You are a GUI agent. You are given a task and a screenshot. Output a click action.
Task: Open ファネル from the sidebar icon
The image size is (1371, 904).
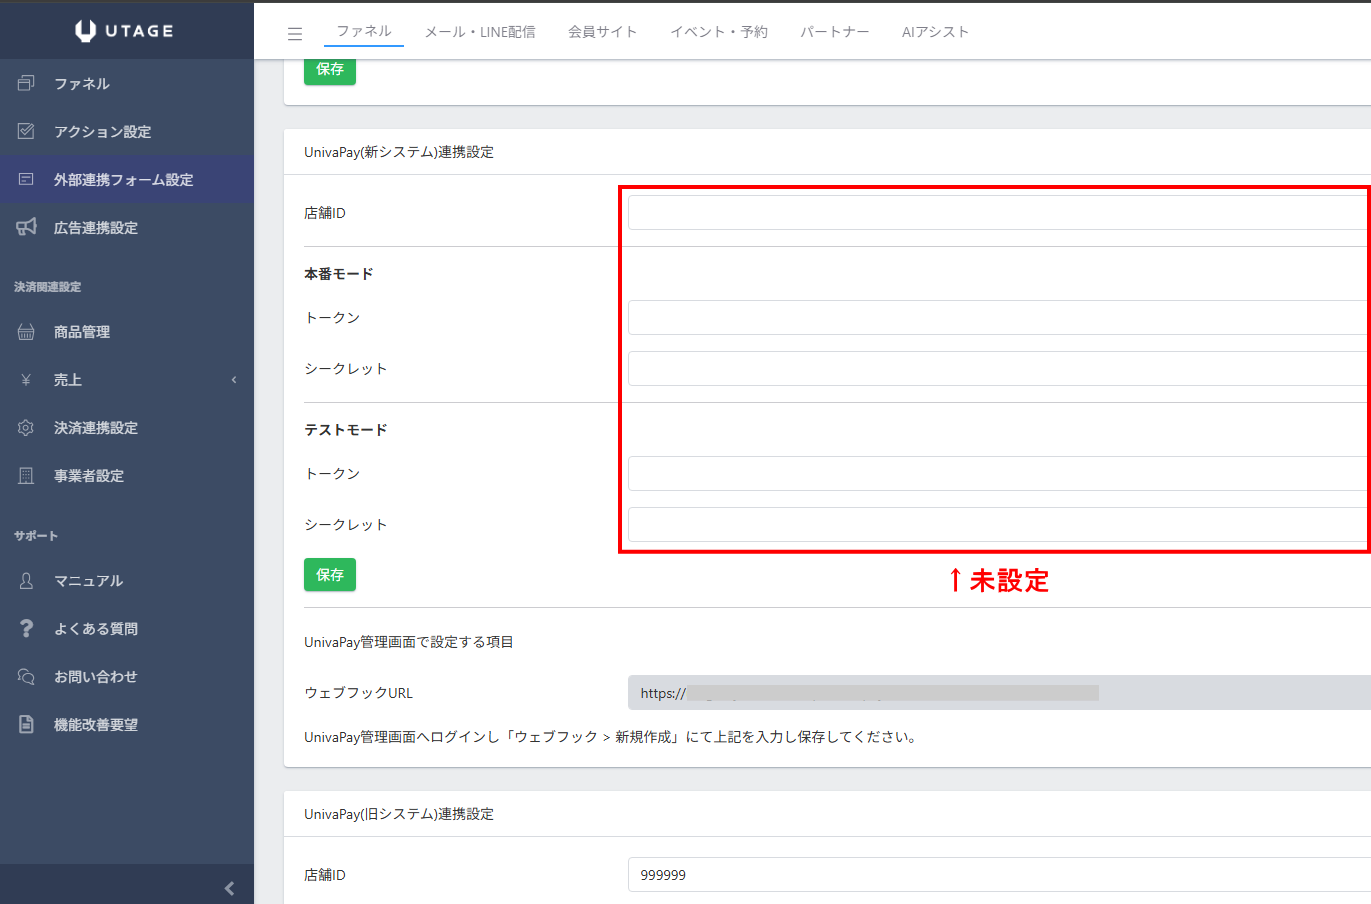point(26,83)
